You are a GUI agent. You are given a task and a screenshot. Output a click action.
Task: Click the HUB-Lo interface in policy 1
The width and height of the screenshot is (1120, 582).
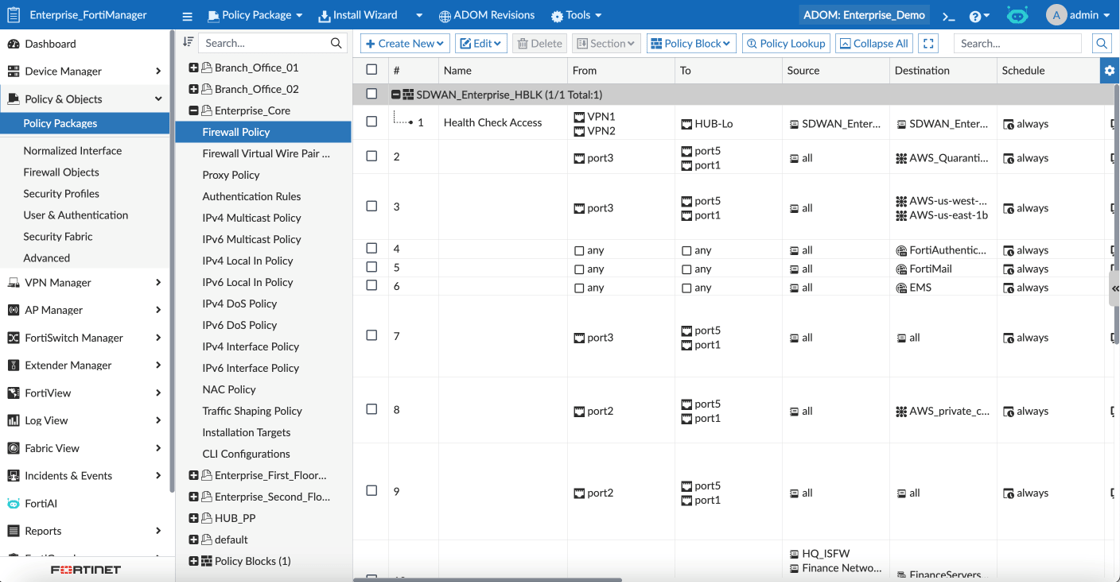click(x=707, y=124)
